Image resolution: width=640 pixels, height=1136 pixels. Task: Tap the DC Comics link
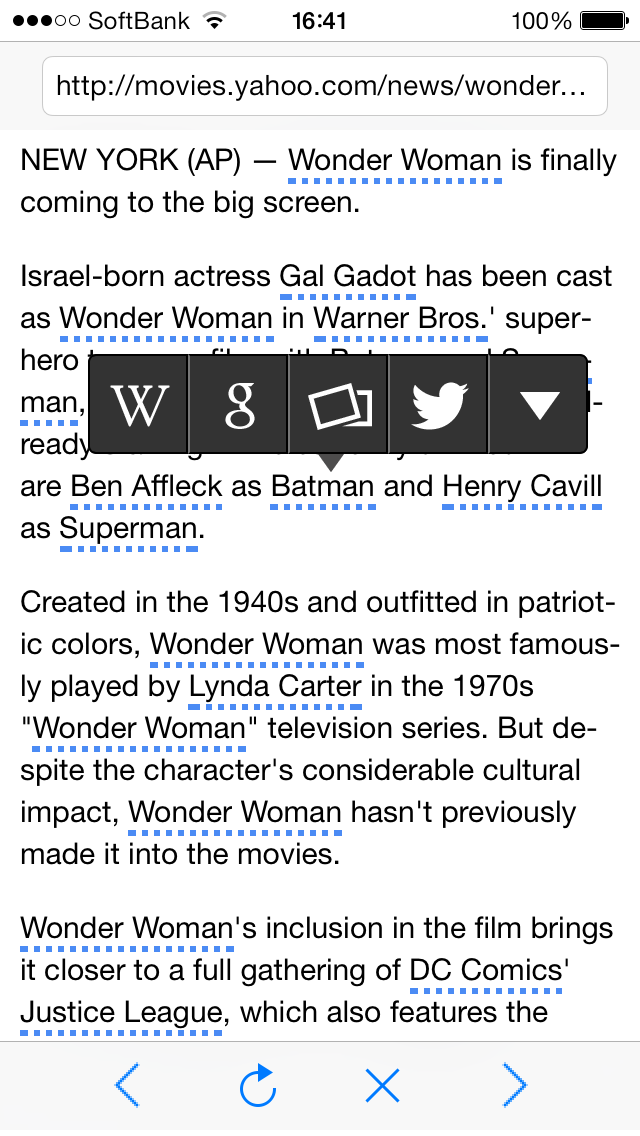click(485, 971)
